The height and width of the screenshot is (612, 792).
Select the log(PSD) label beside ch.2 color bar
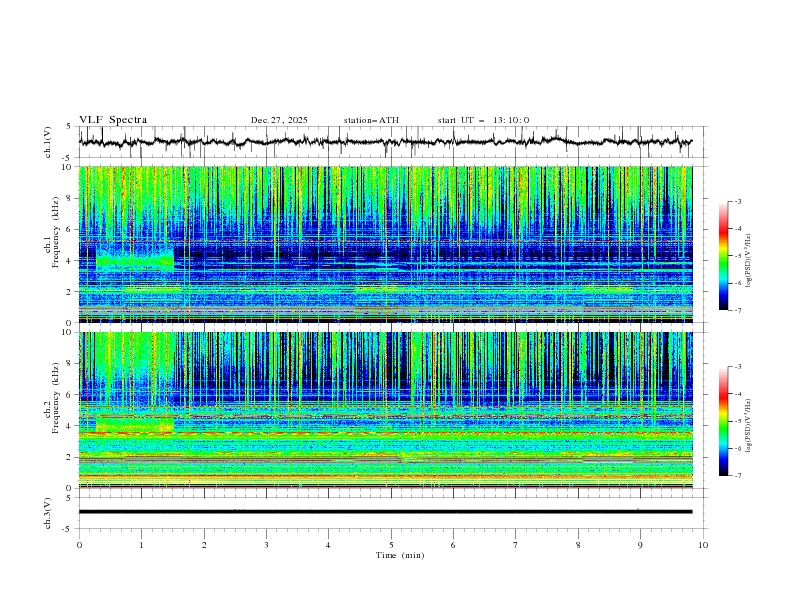tap(749, 426)
